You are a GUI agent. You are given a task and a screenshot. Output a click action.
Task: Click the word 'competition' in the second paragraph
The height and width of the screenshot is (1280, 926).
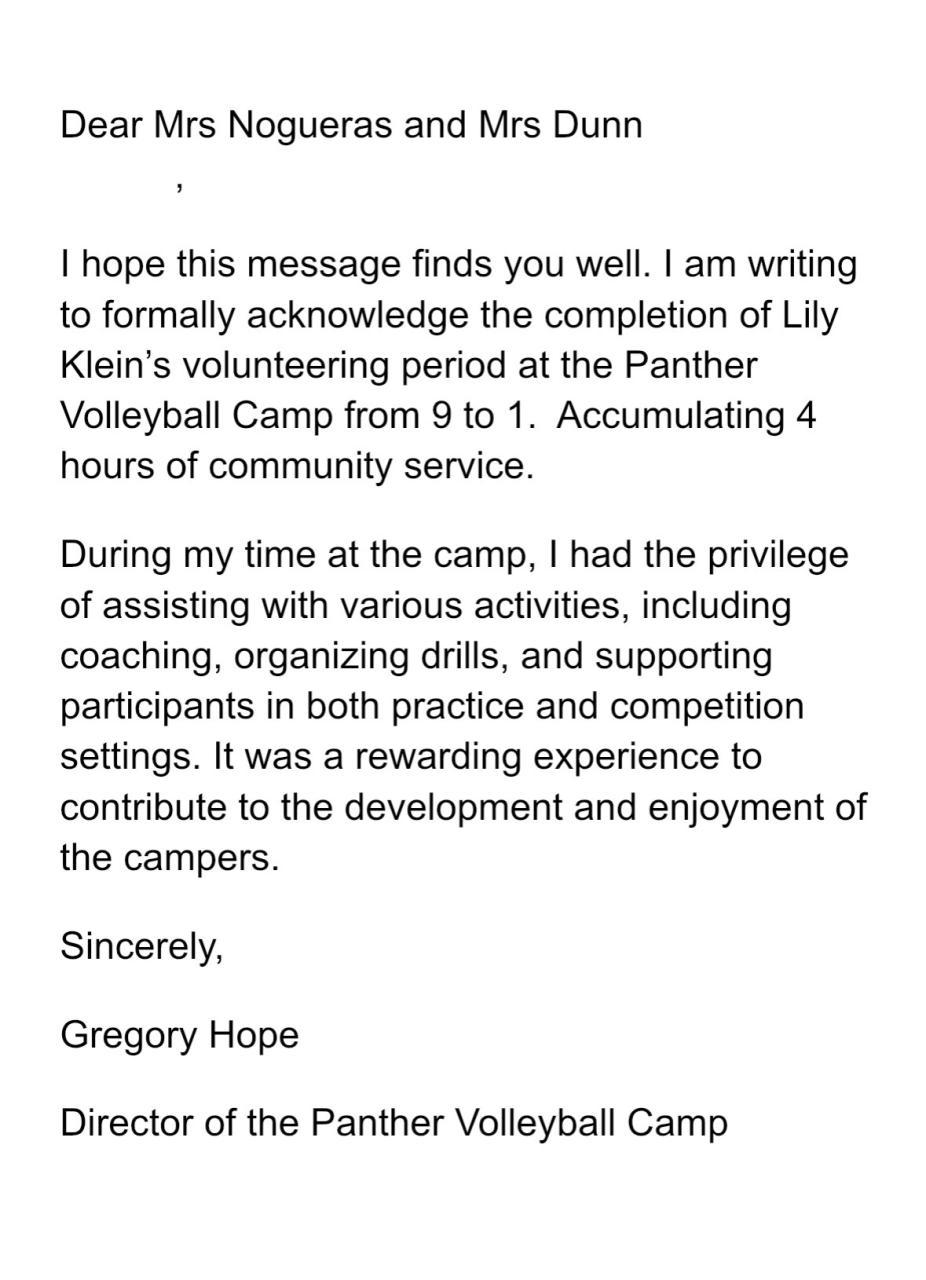pos(707,706)
